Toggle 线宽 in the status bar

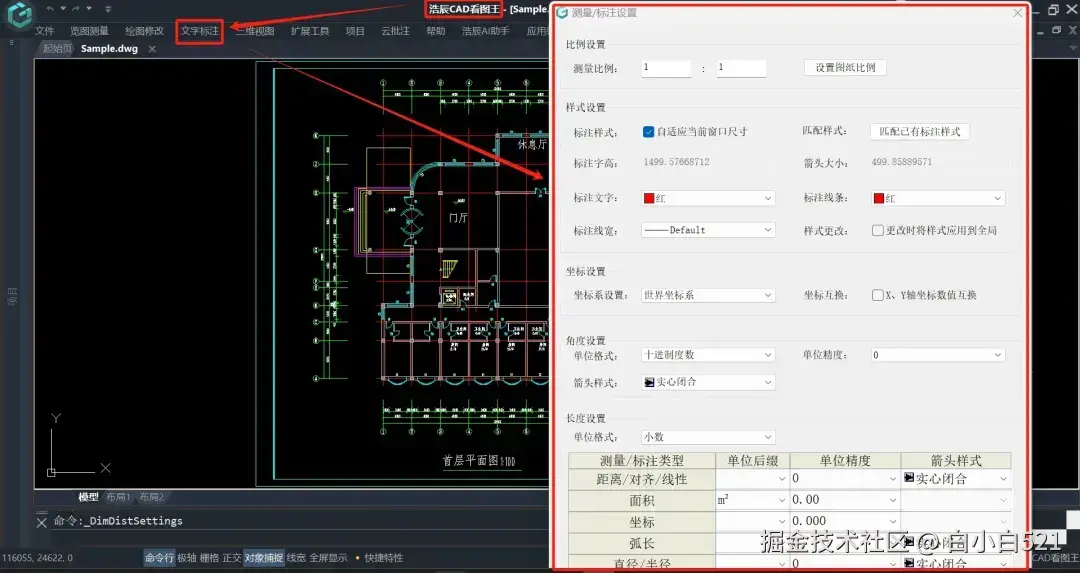[x=296, y=558]
